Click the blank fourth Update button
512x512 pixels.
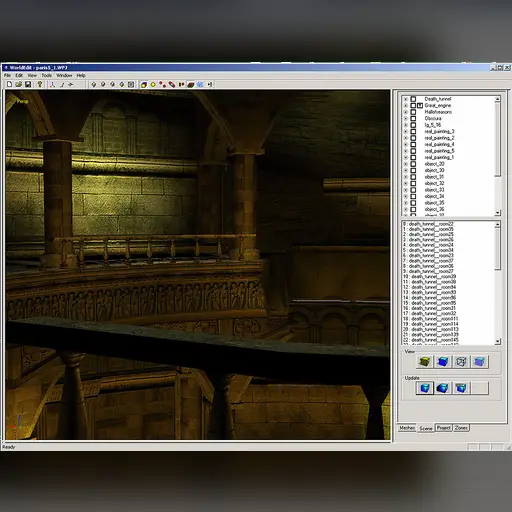(479, 388)
